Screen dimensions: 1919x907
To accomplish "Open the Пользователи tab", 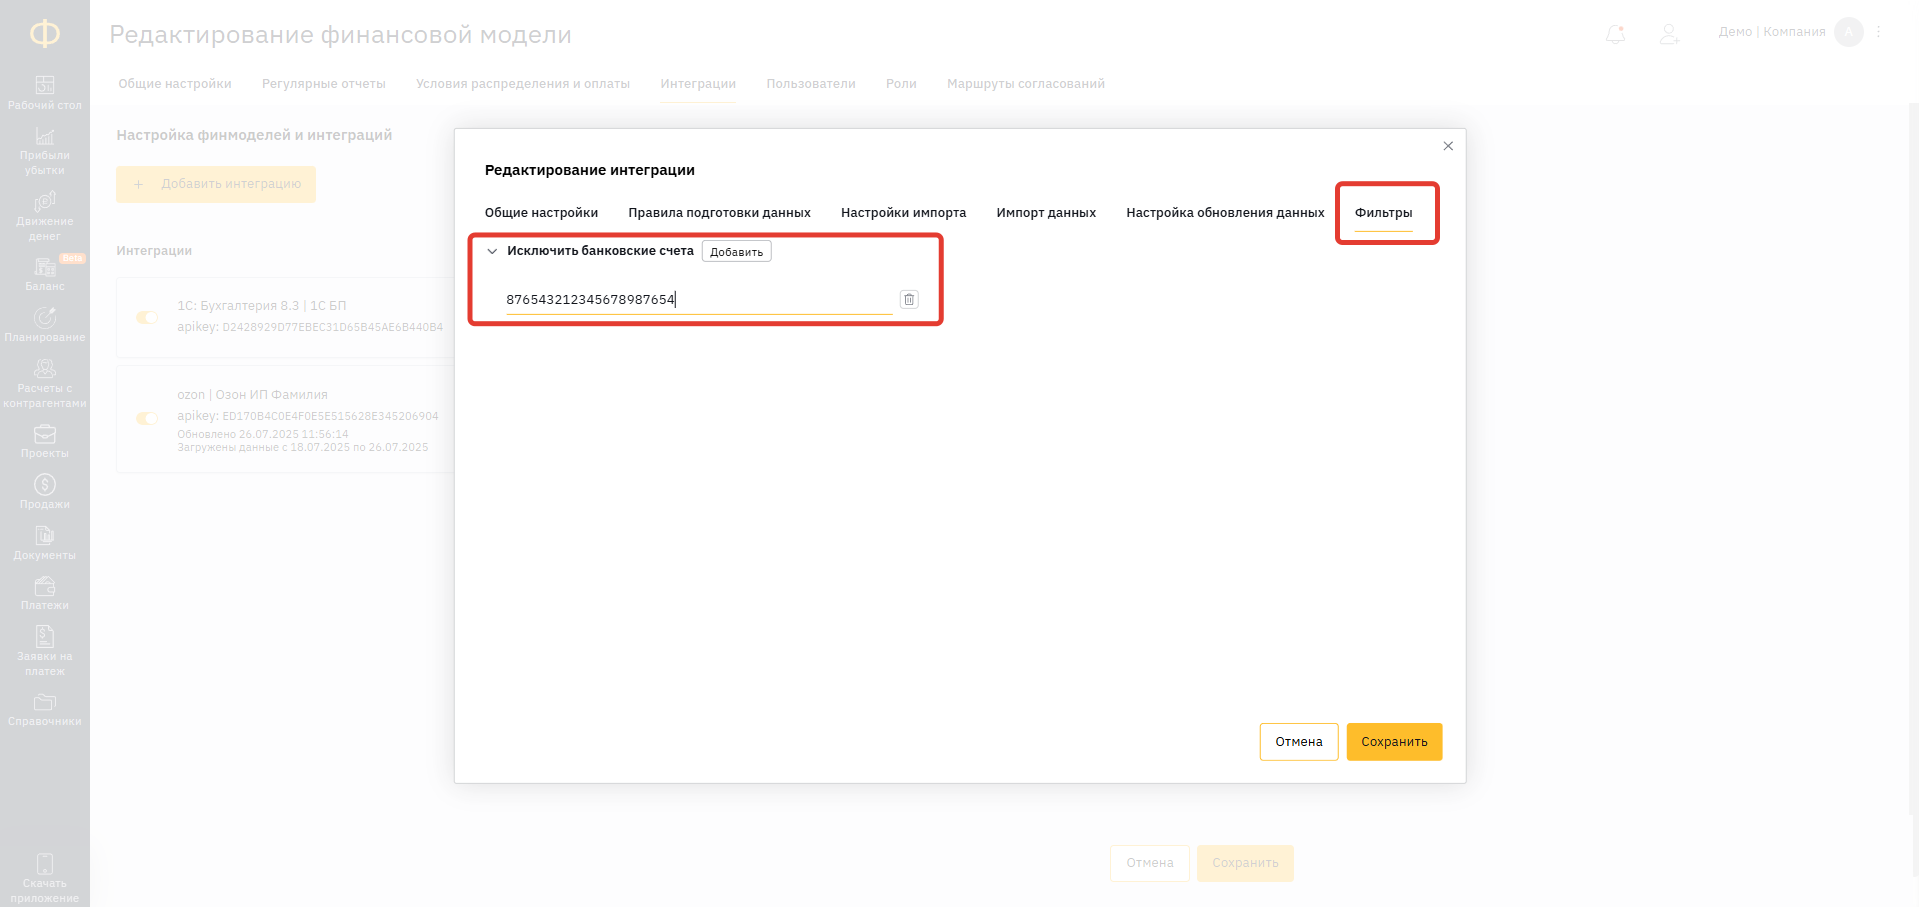I will (811, 84).
